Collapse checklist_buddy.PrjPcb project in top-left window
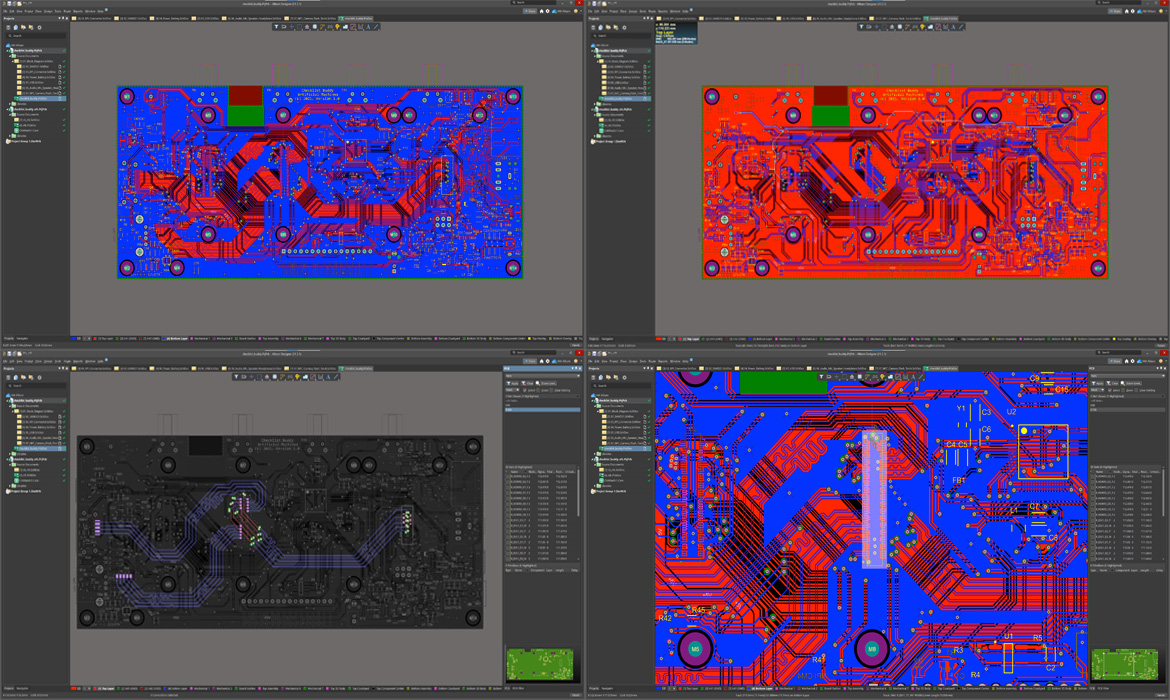The image size is (1170, 700). tap(7, 51)
